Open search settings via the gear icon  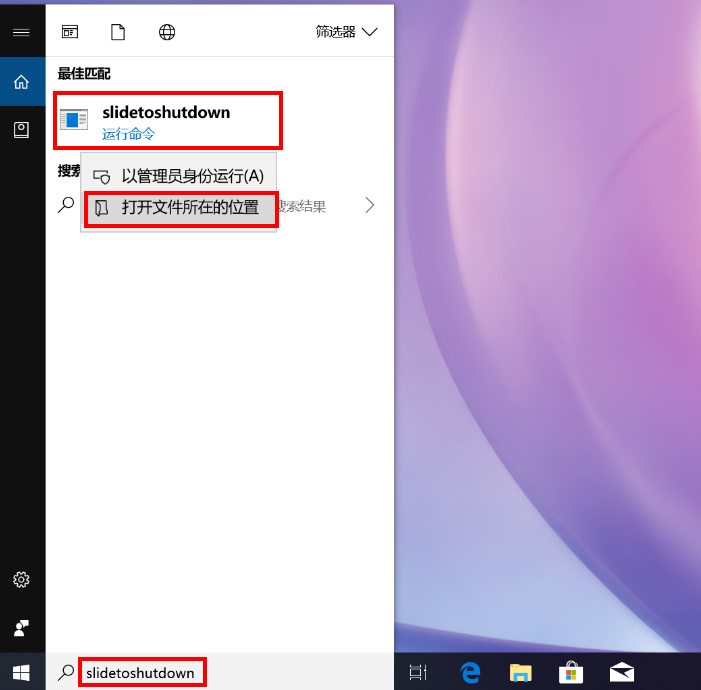tap(21, 580)
